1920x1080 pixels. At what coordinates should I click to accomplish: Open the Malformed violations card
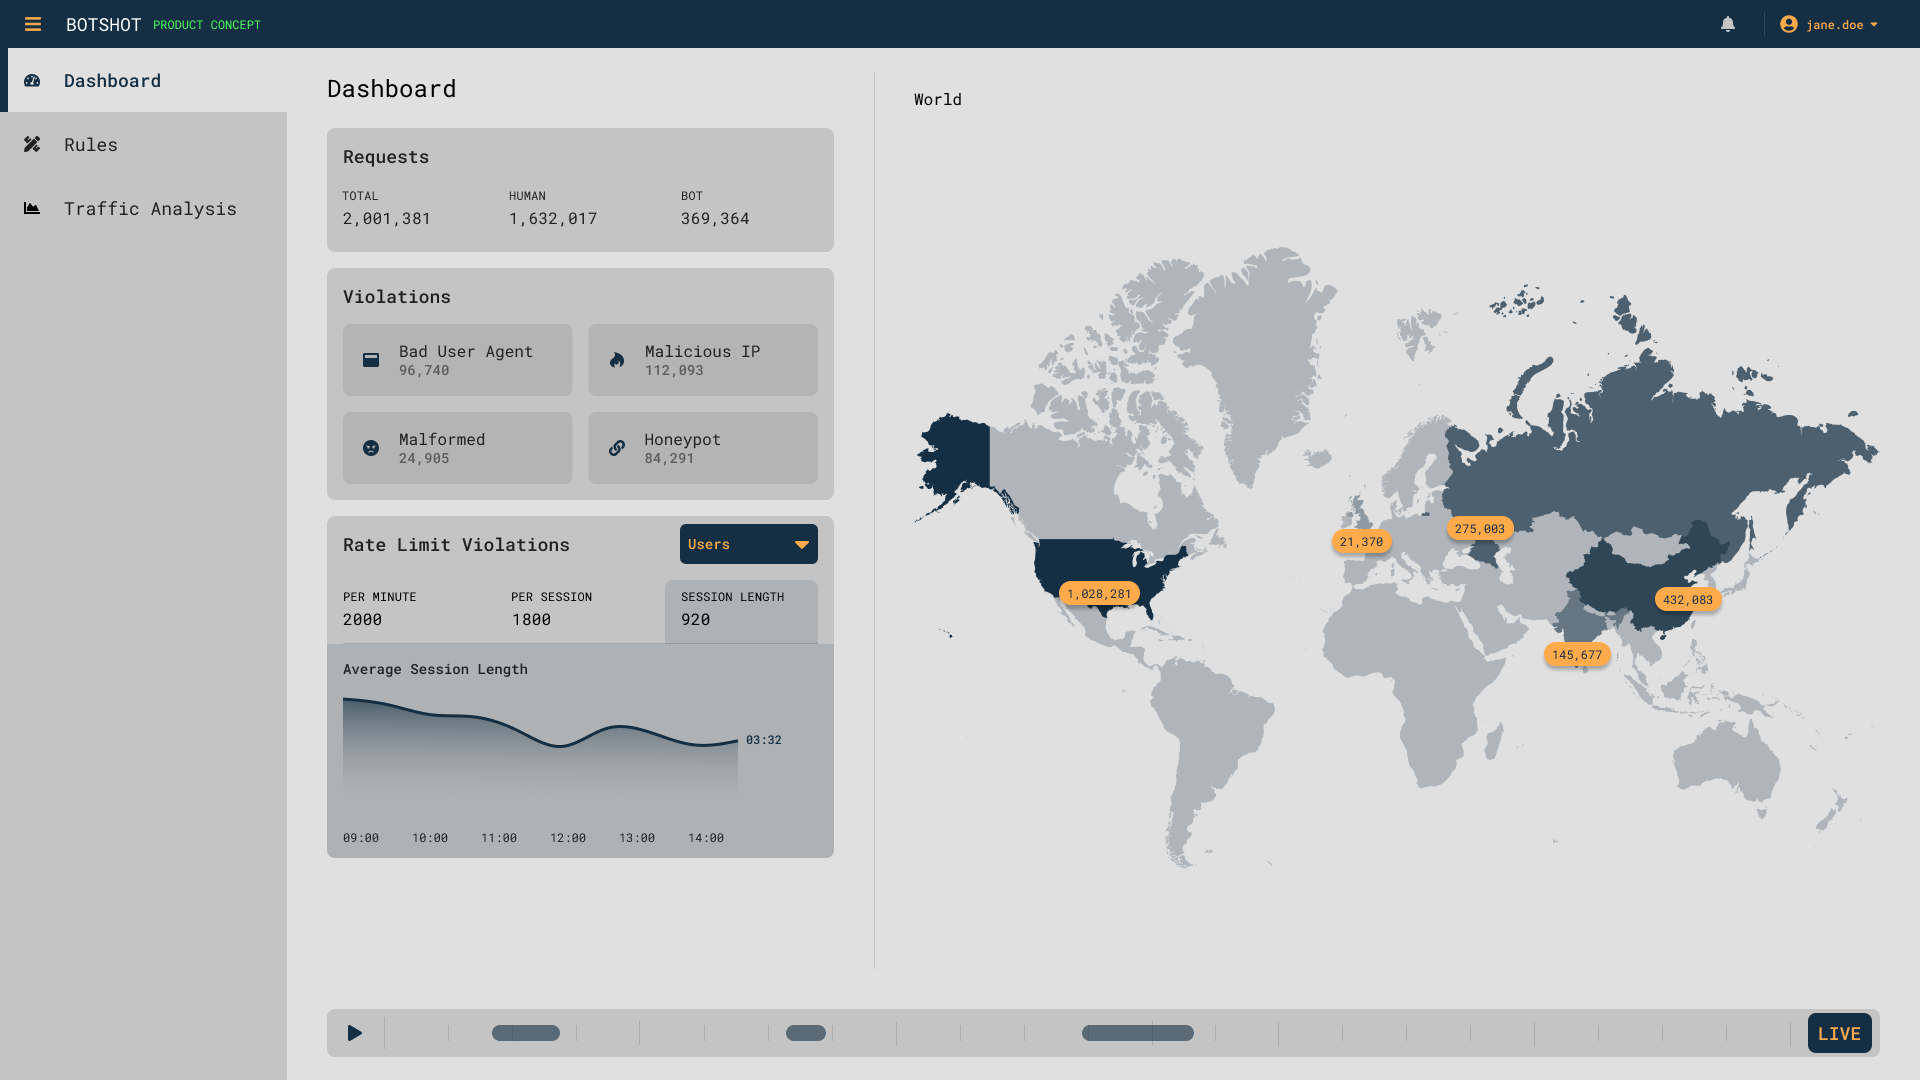click(x=457, y=448)
